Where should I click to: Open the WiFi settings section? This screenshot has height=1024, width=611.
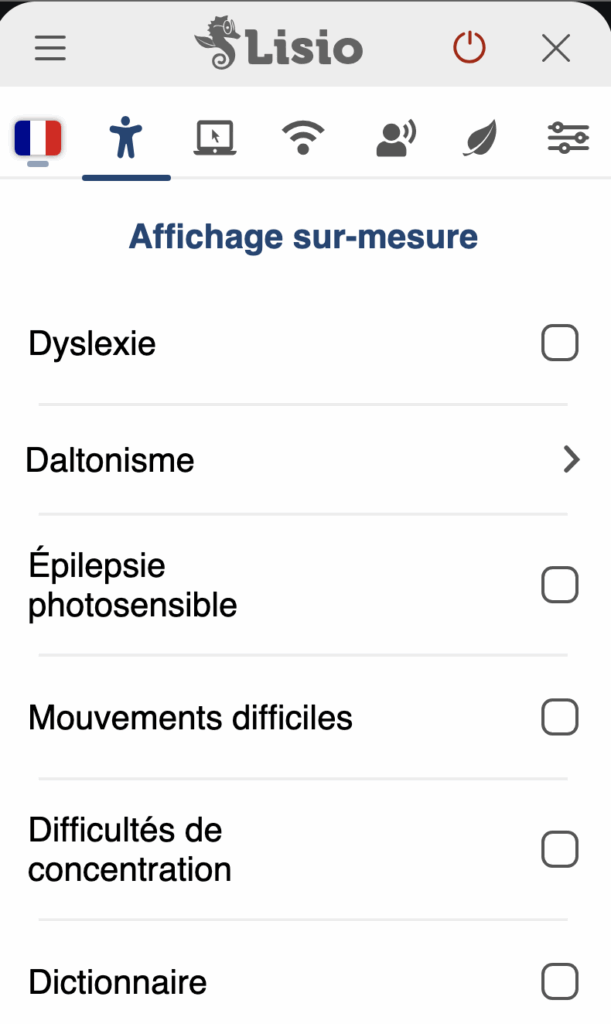302,138
